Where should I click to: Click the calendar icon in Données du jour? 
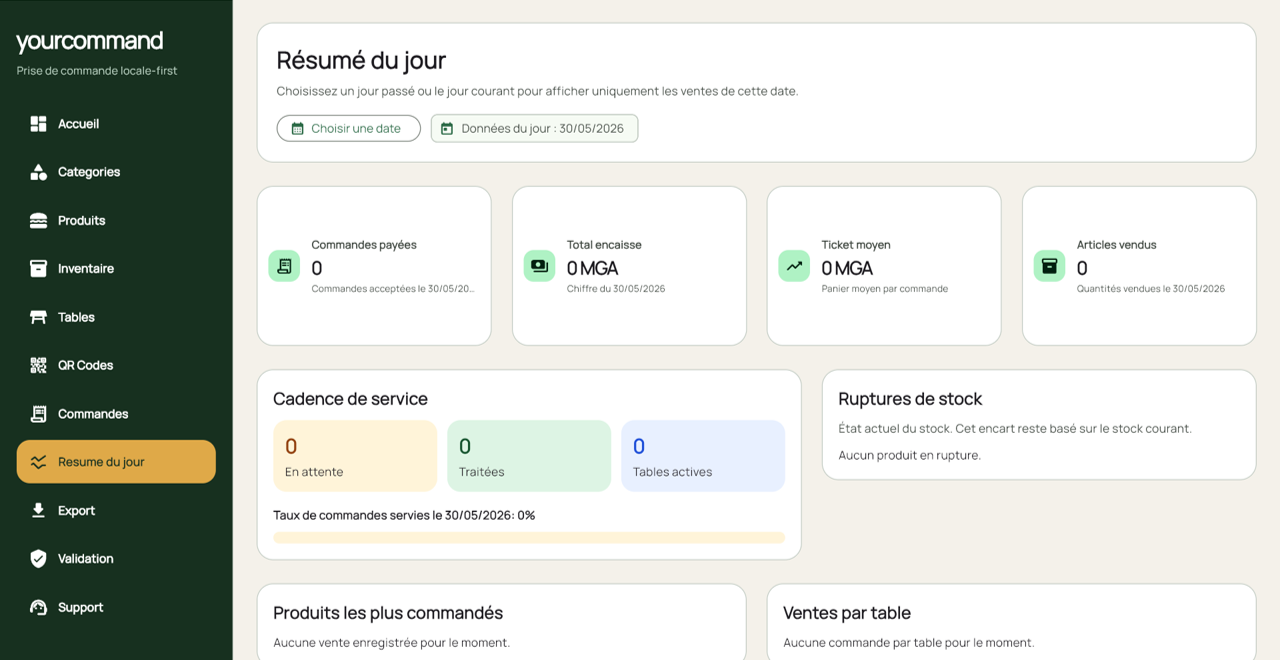(447, 128)
